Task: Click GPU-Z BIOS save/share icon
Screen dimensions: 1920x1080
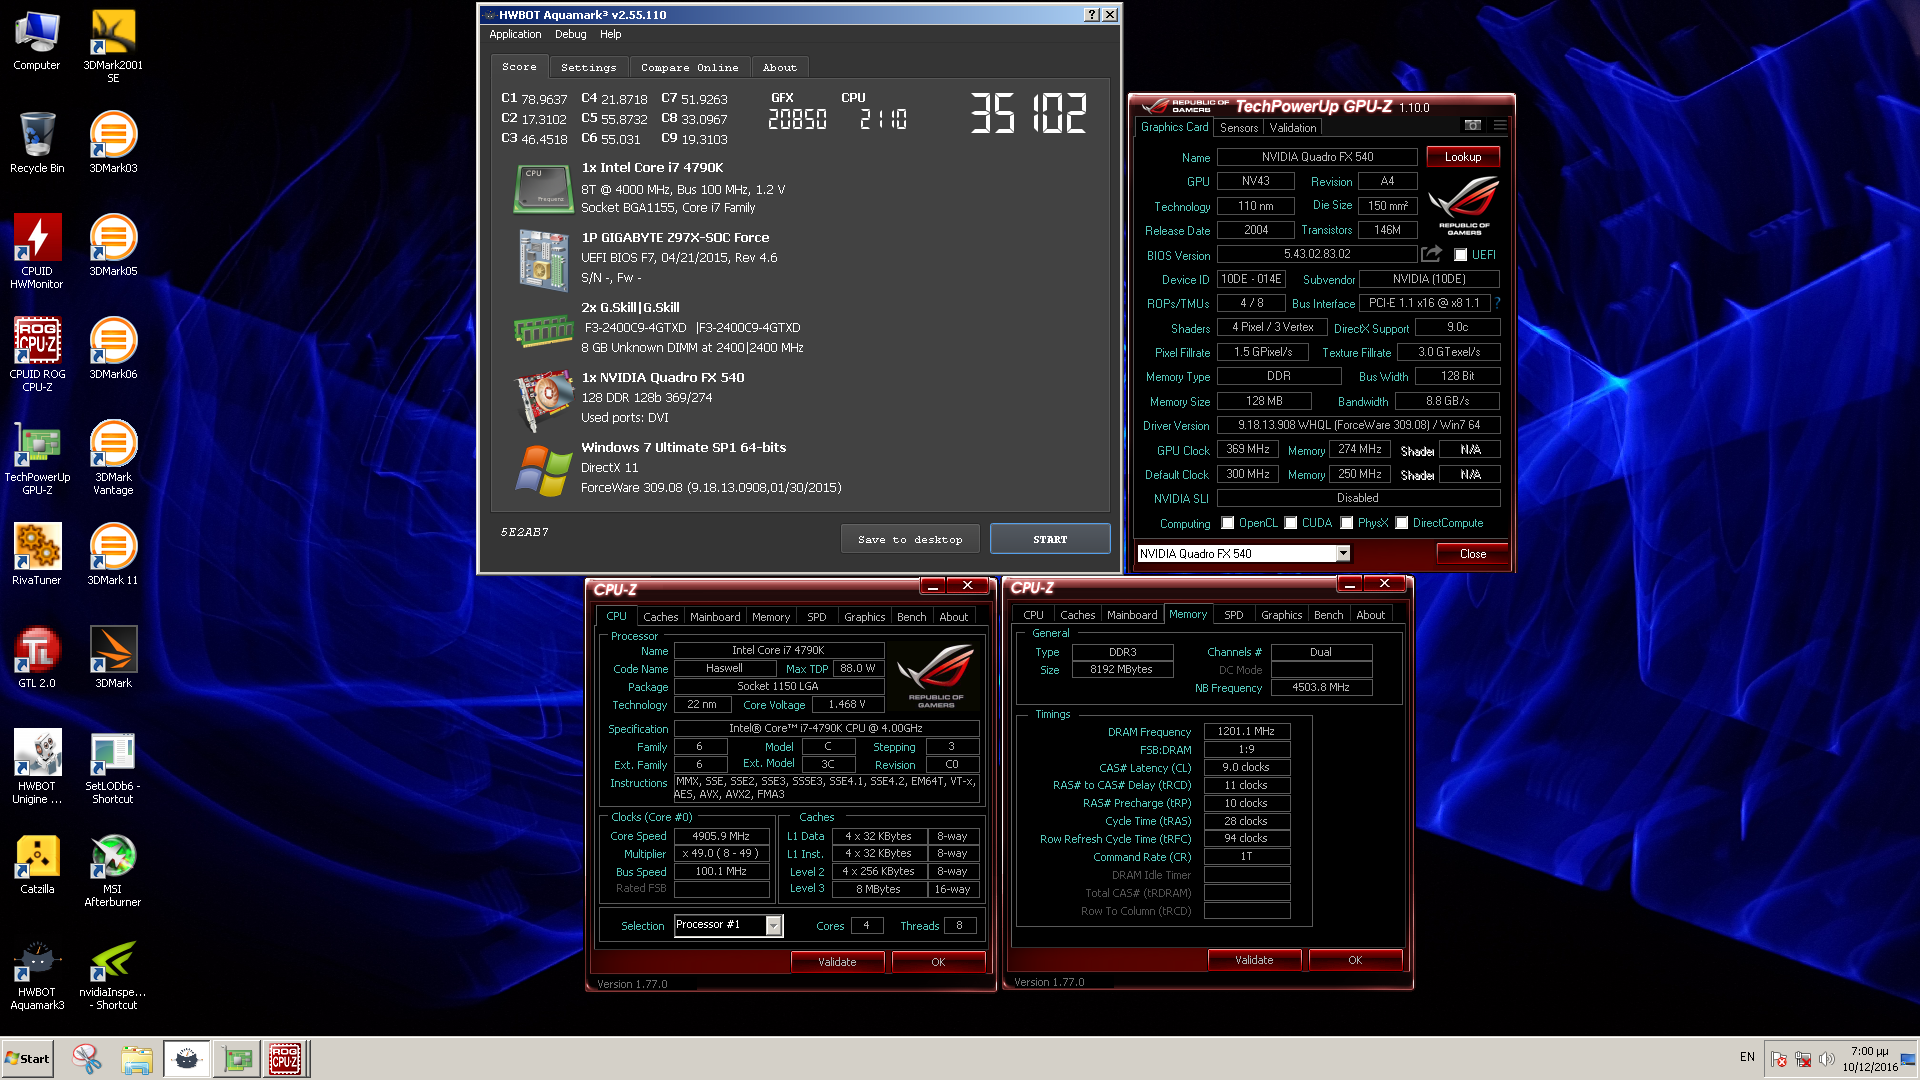Action: (x=1432, y=254)
